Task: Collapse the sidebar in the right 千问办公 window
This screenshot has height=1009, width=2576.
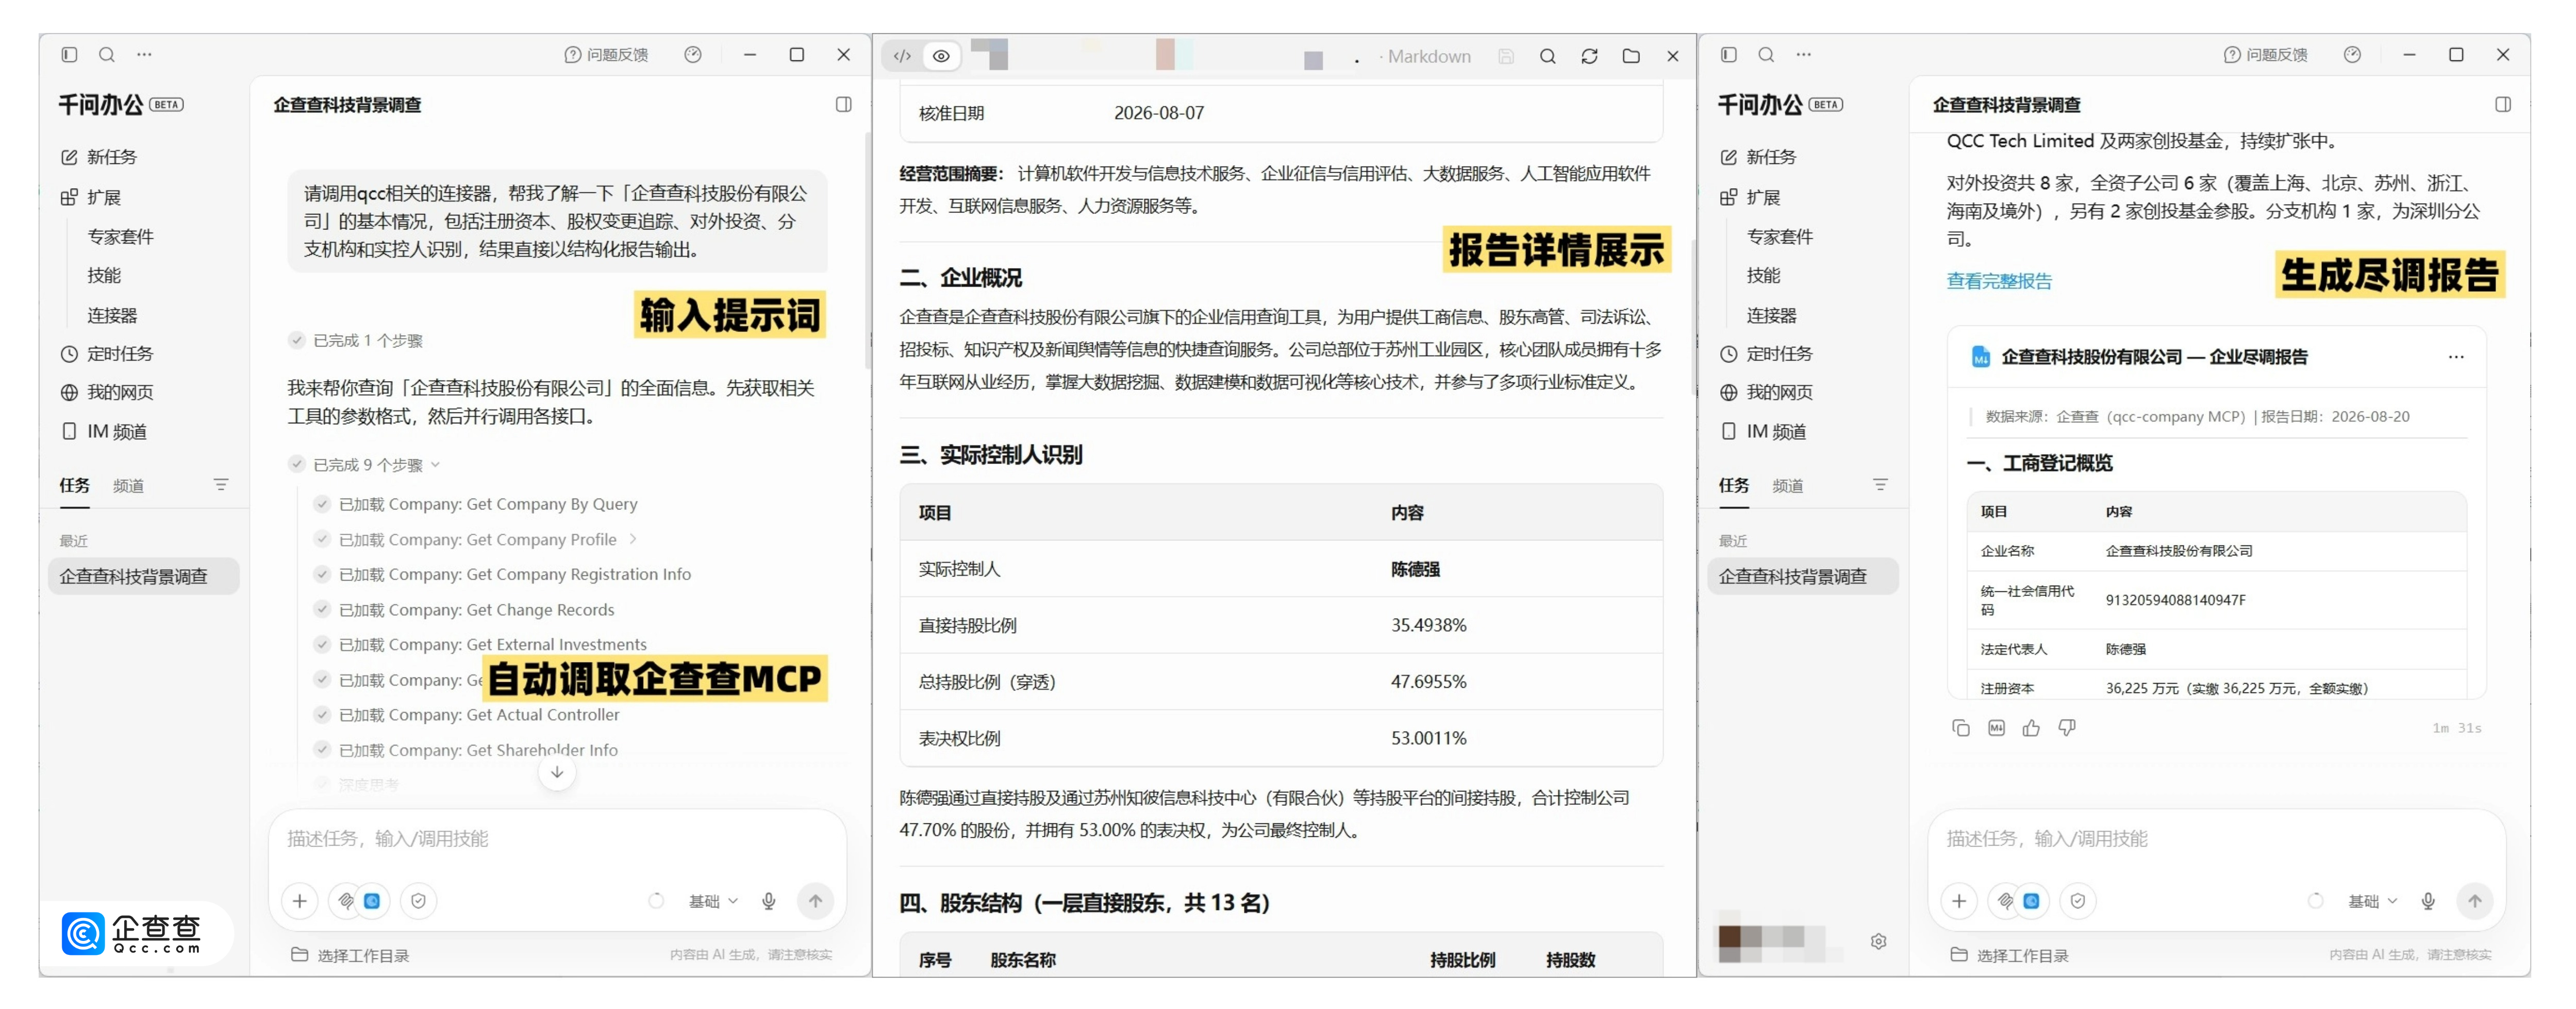Action: [1728, 55]
